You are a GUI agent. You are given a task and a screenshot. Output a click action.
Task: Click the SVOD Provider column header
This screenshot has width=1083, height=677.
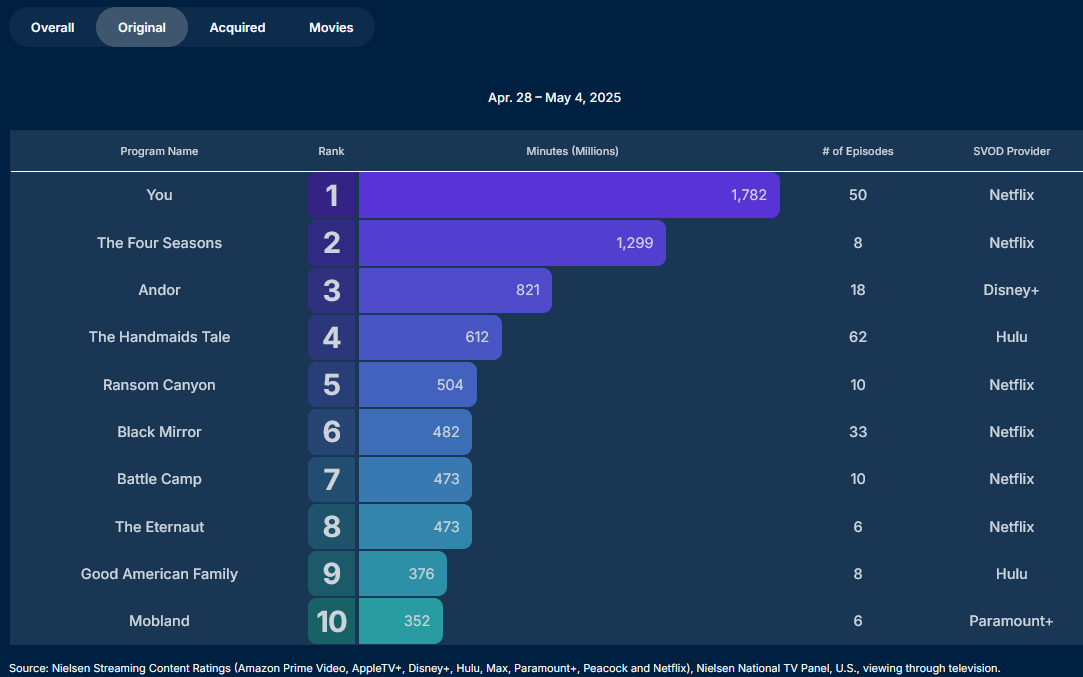pos(1011,151)
